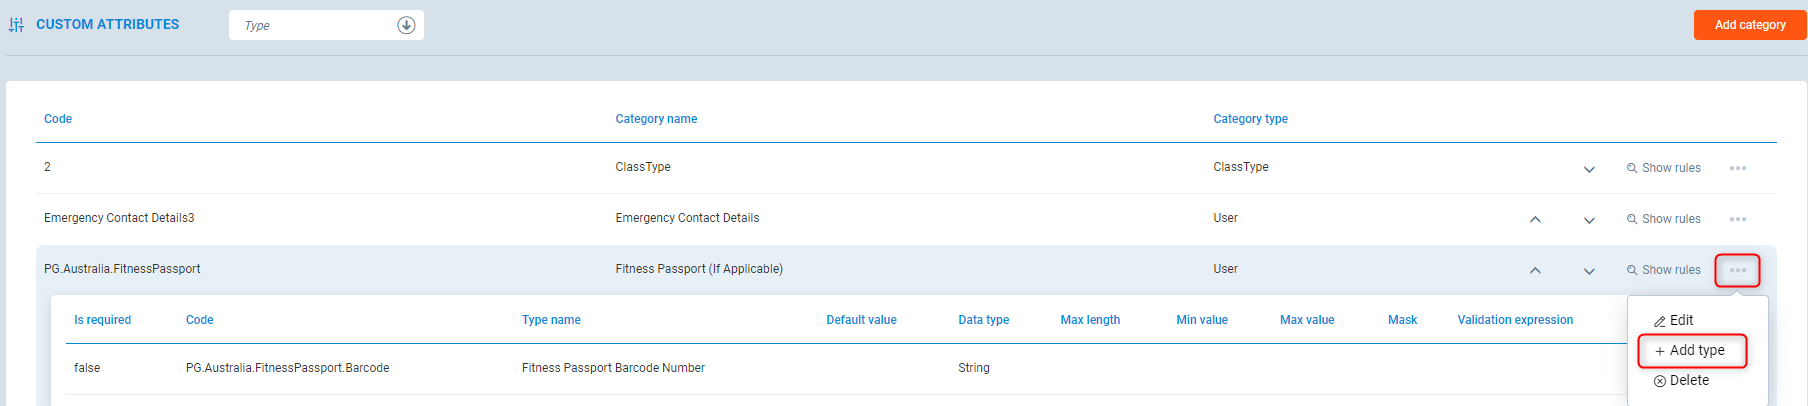This screenshot has width=1808, height=406.
Task: Click the Custom Attributes sliders icon
Action: 16,25
